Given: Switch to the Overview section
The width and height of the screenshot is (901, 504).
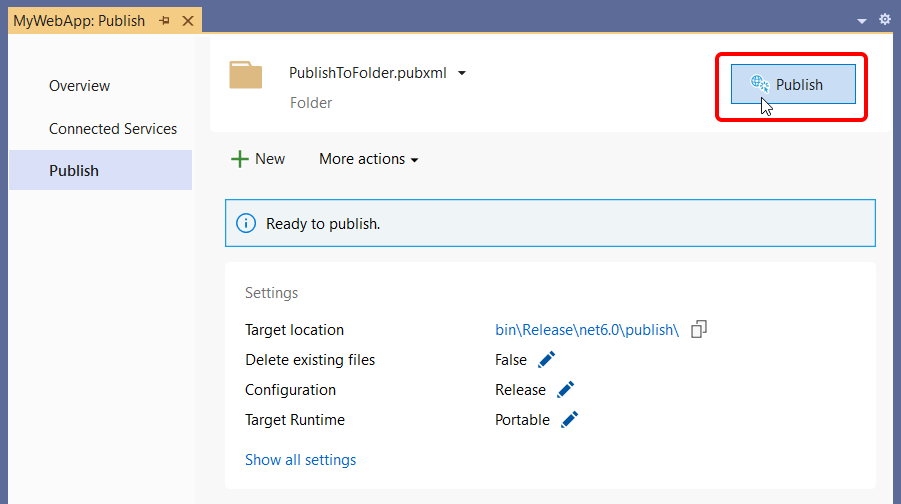Looking at the screenshot, I should pos(79,86).
